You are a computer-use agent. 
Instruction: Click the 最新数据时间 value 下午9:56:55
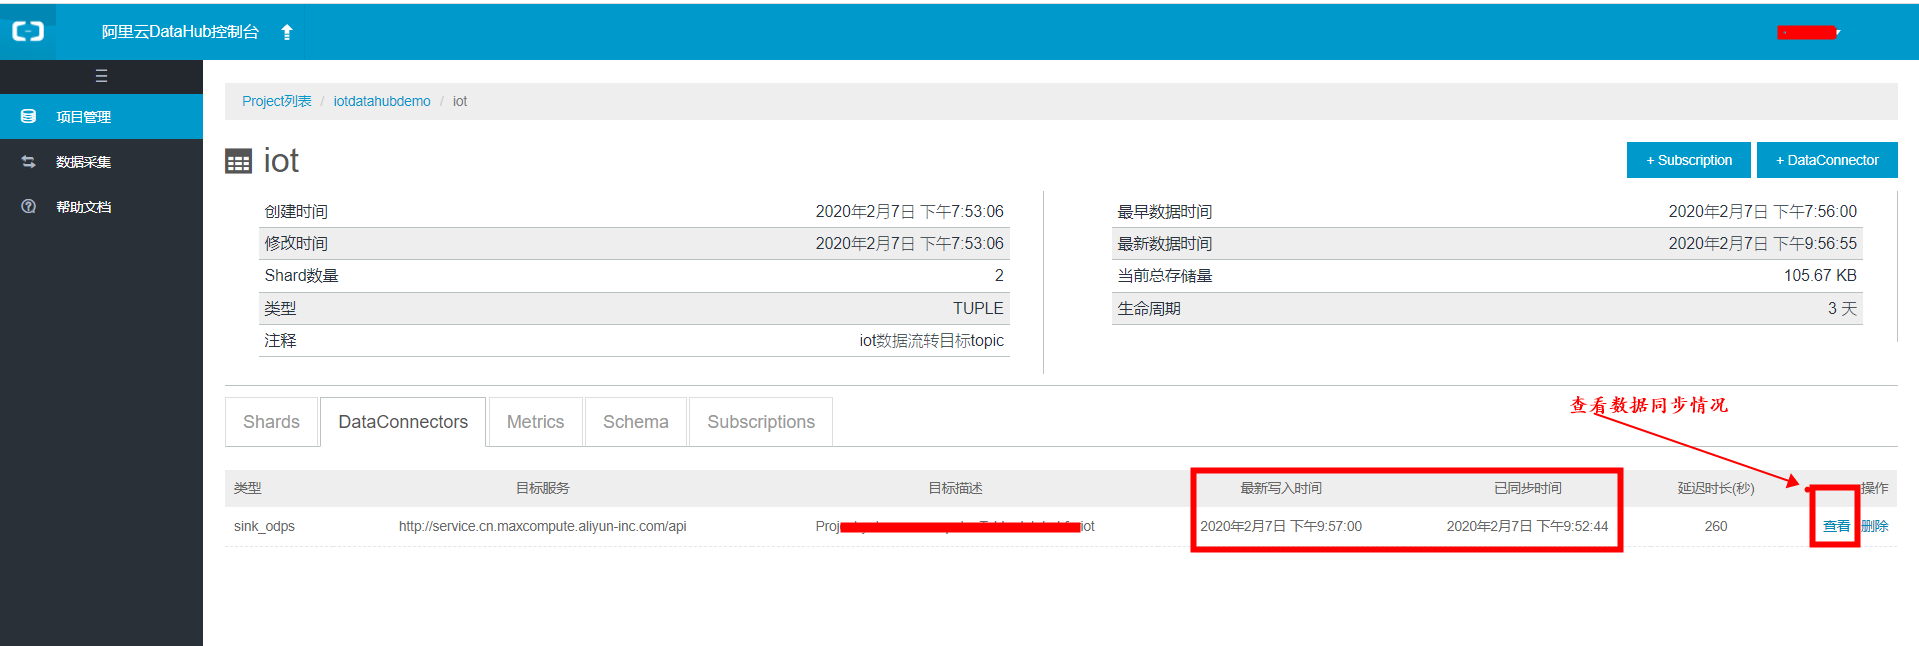[1762, 243]
